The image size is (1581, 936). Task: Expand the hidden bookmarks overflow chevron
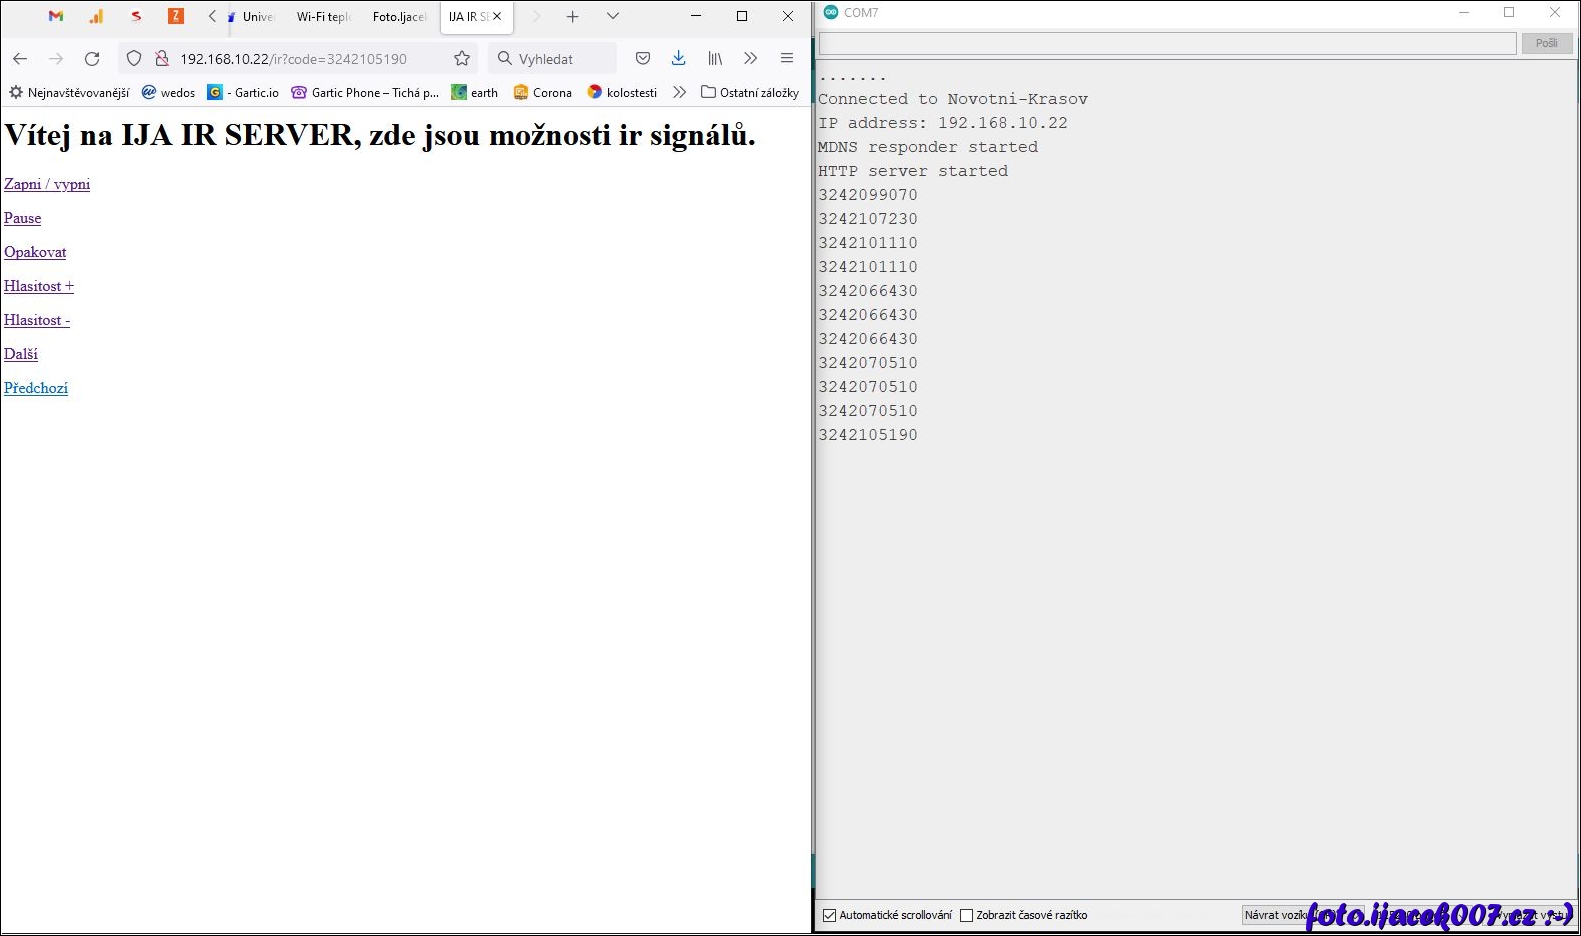point(680,92)
